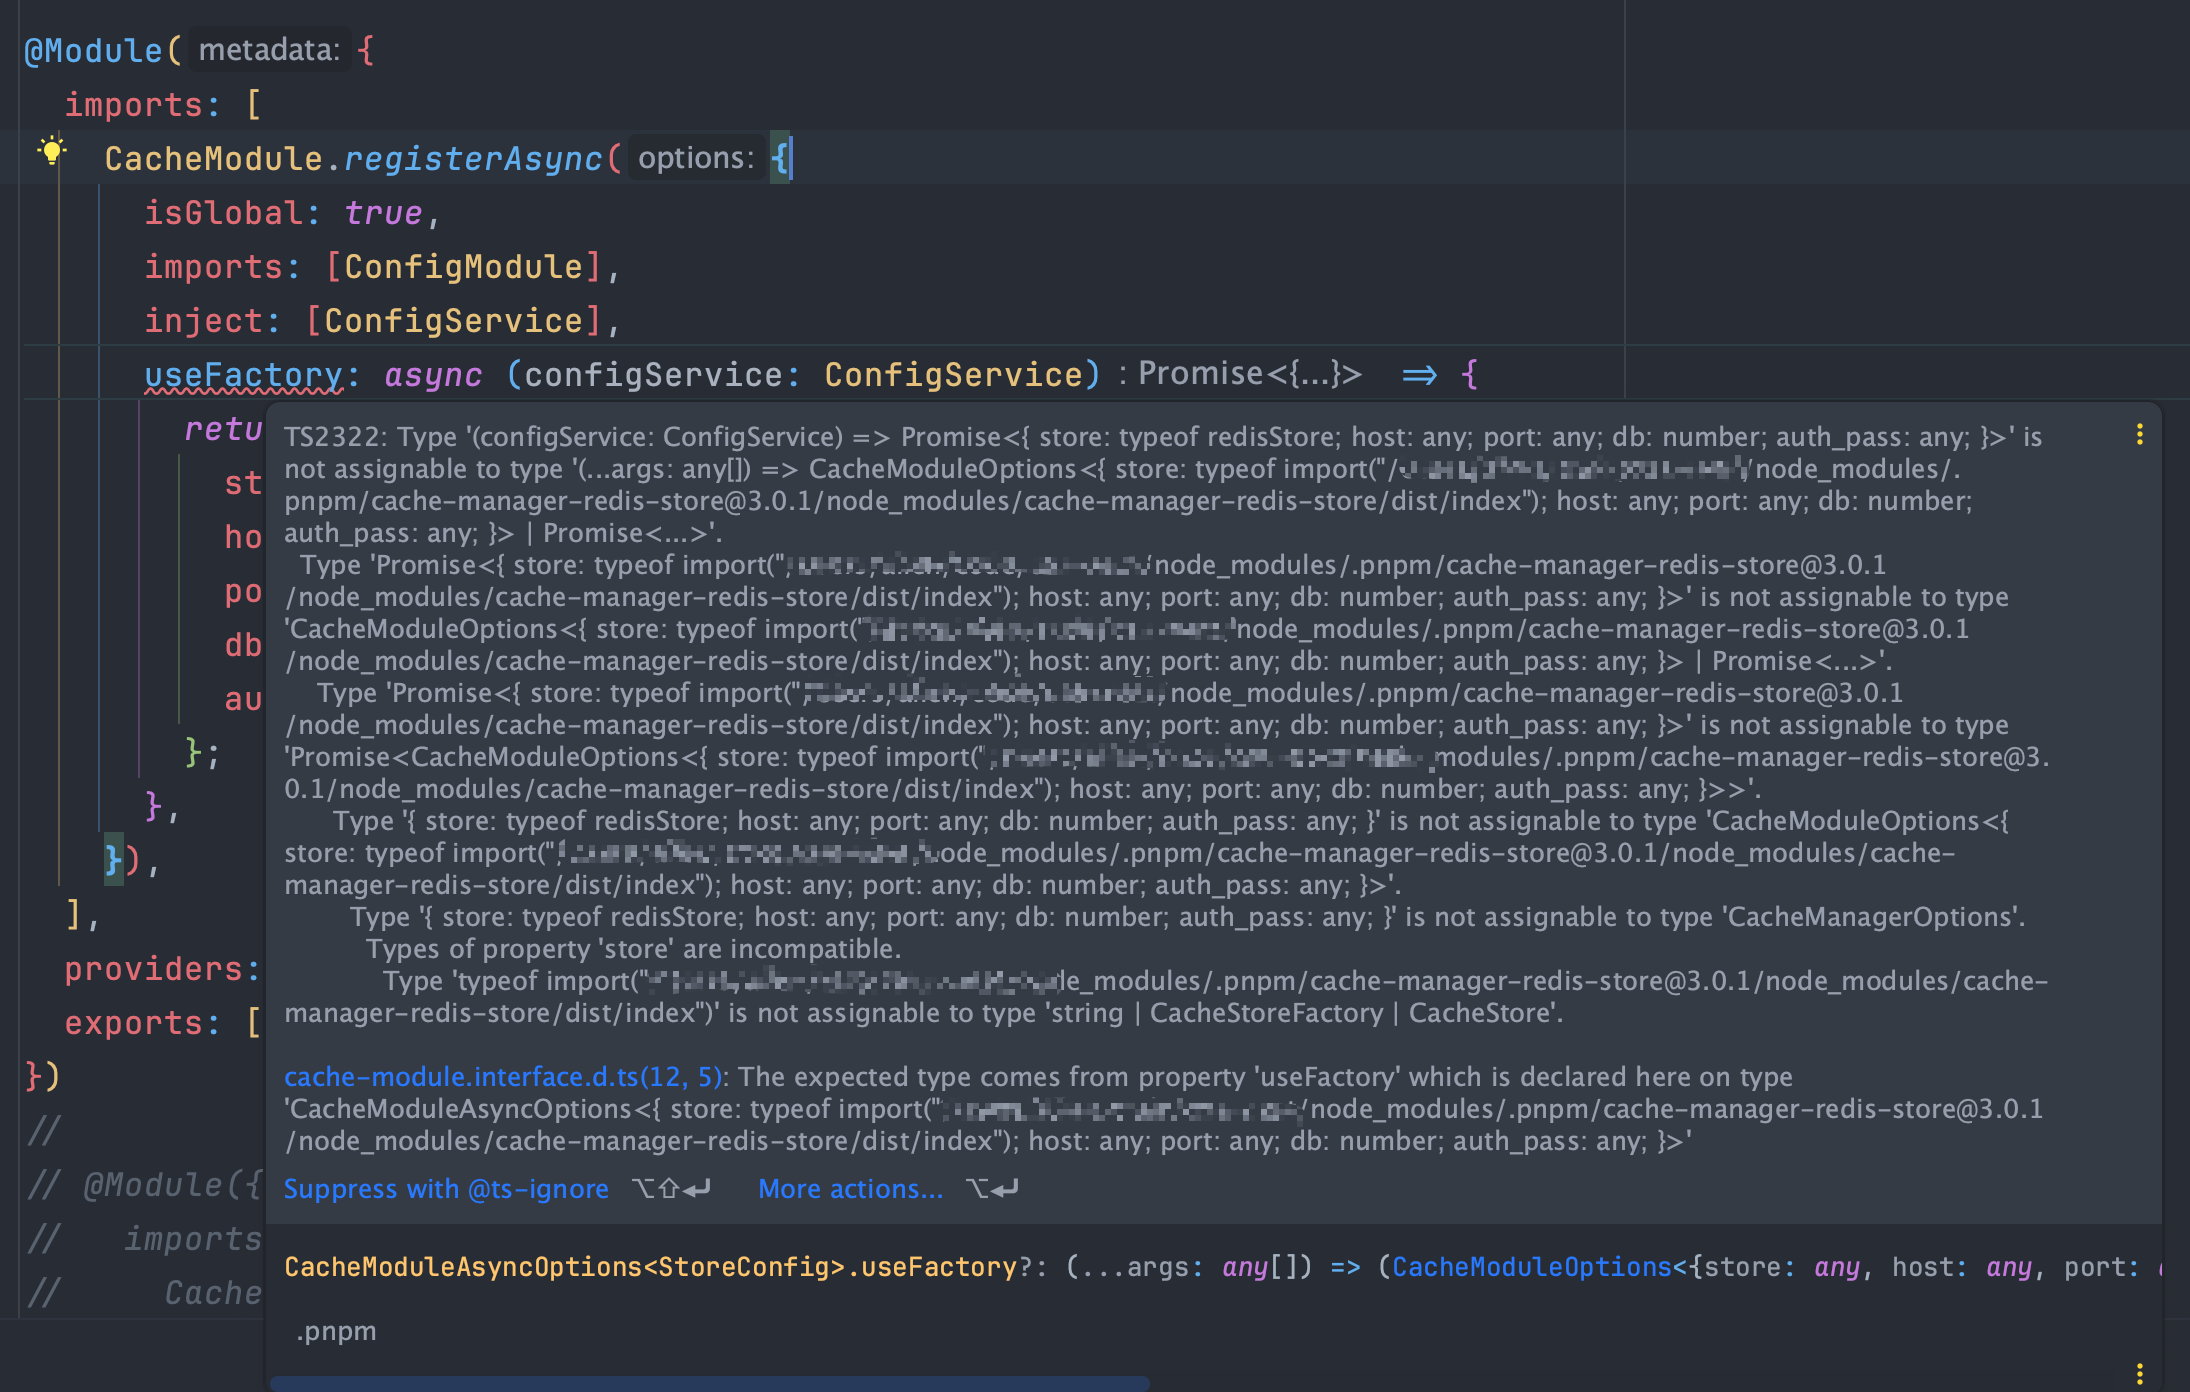Open the documentation popup three-dot menu
This screenshot has height=1392, width=2190.
tap(2139, 1373)
